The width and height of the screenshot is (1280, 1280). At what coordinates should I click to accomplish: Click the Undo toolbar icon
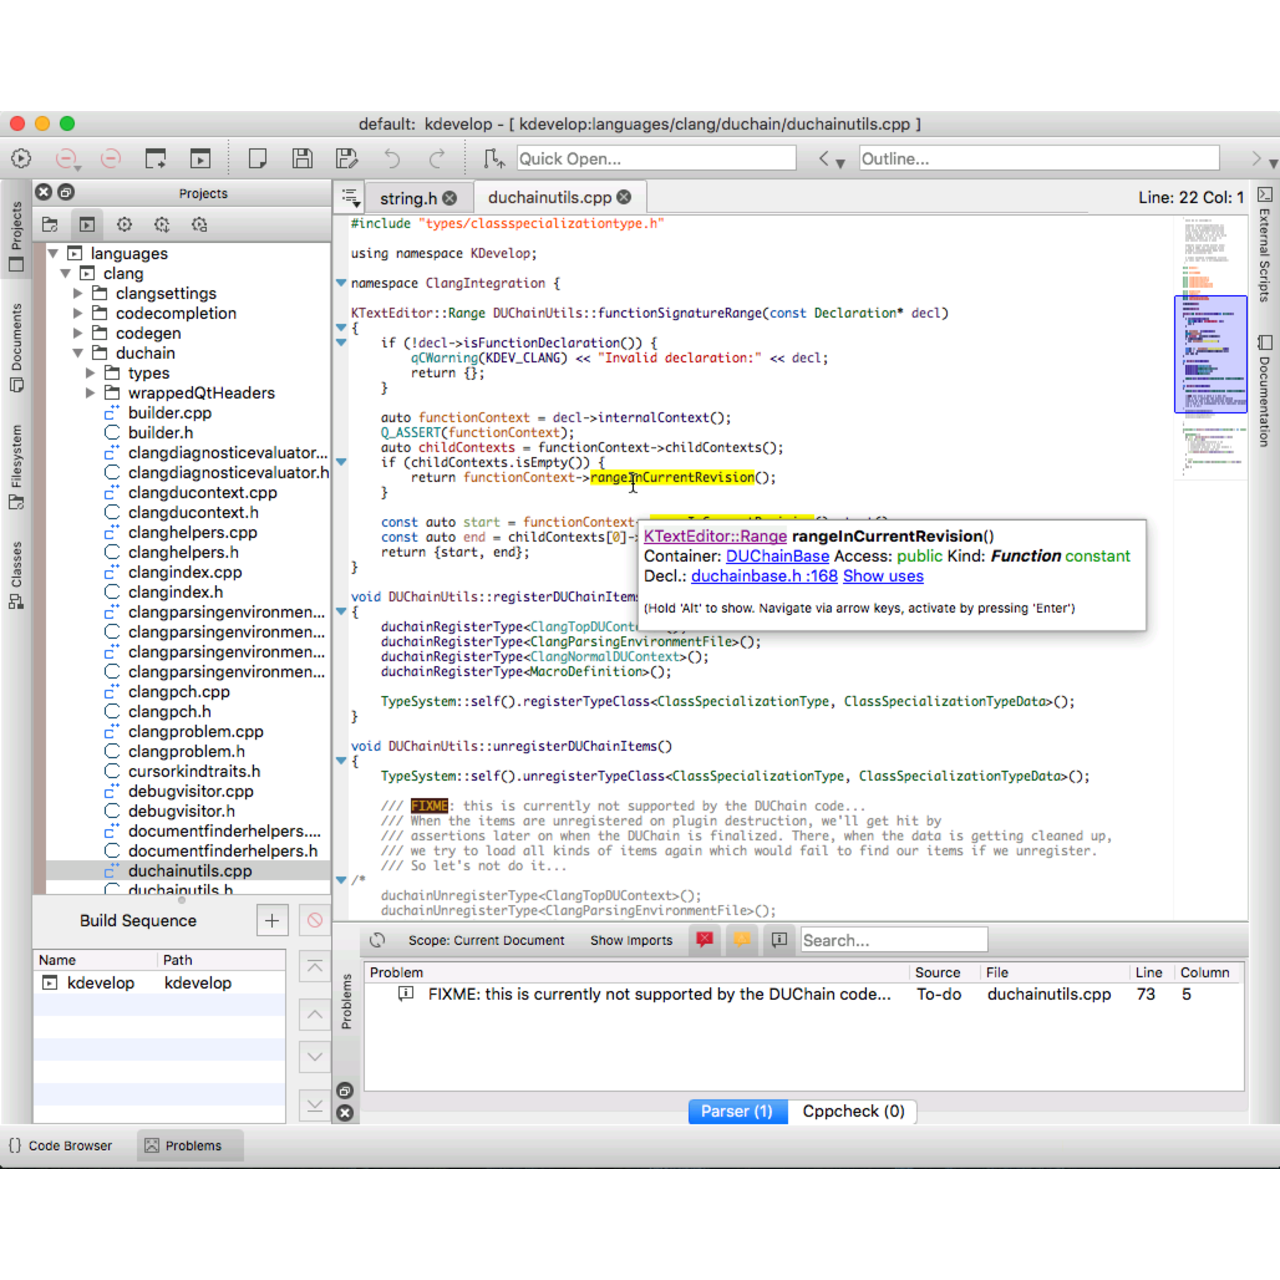(x=392, y=158)
